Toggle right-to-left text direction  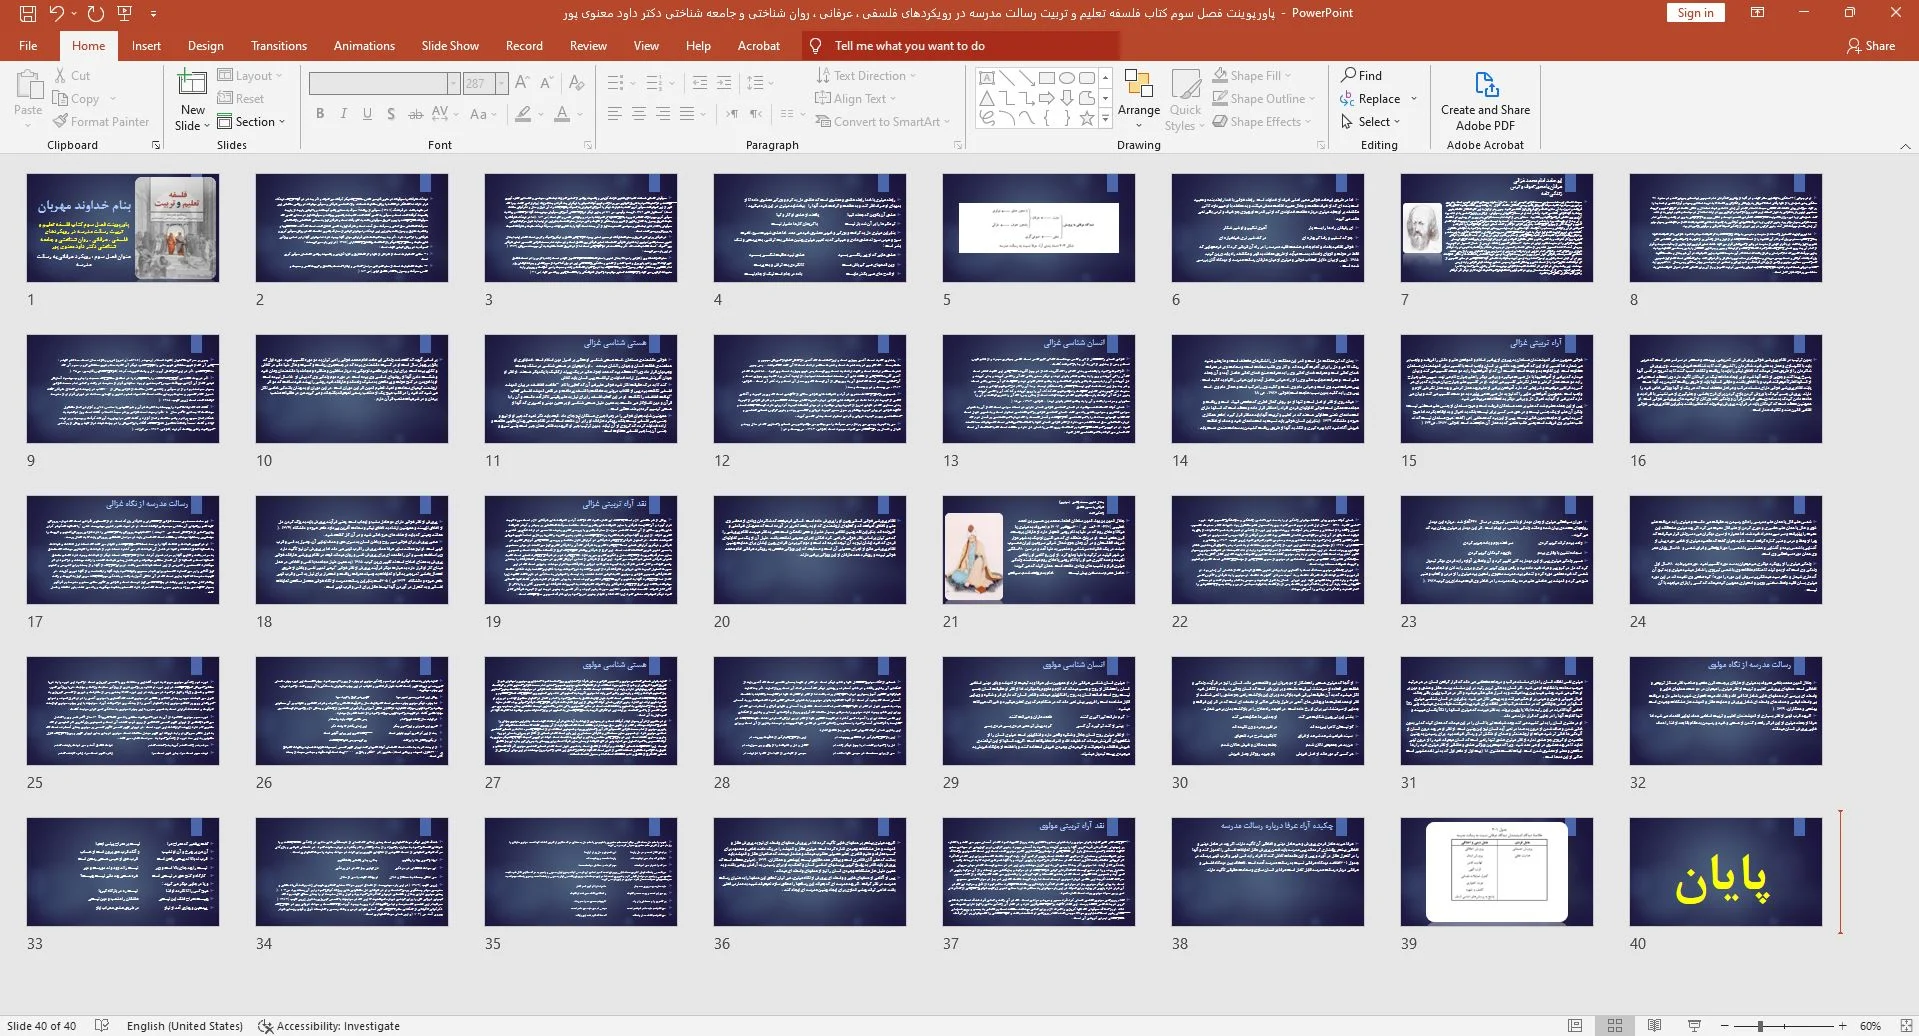[x=756, y=114]
